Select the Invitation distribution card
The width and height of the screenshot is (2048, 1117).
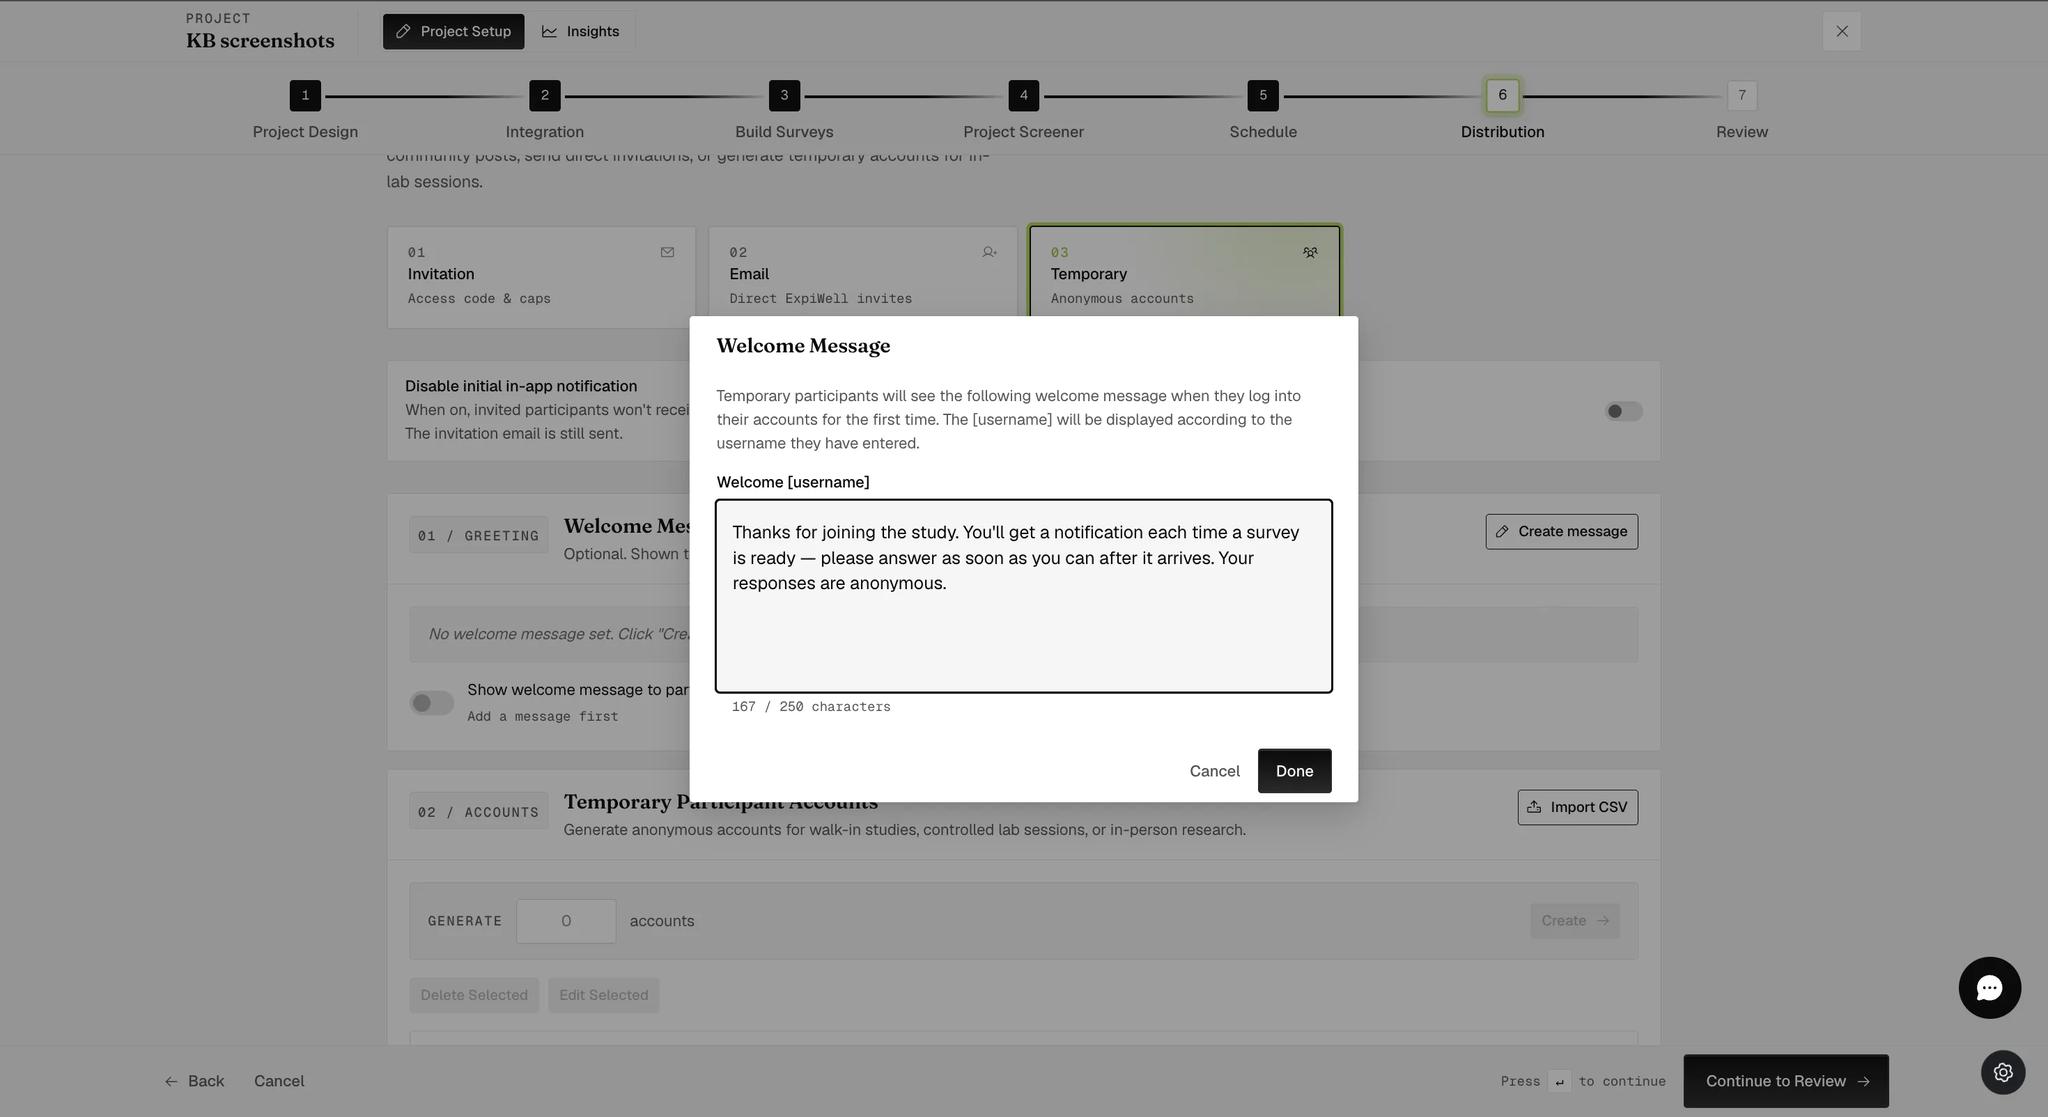[541, 277]
